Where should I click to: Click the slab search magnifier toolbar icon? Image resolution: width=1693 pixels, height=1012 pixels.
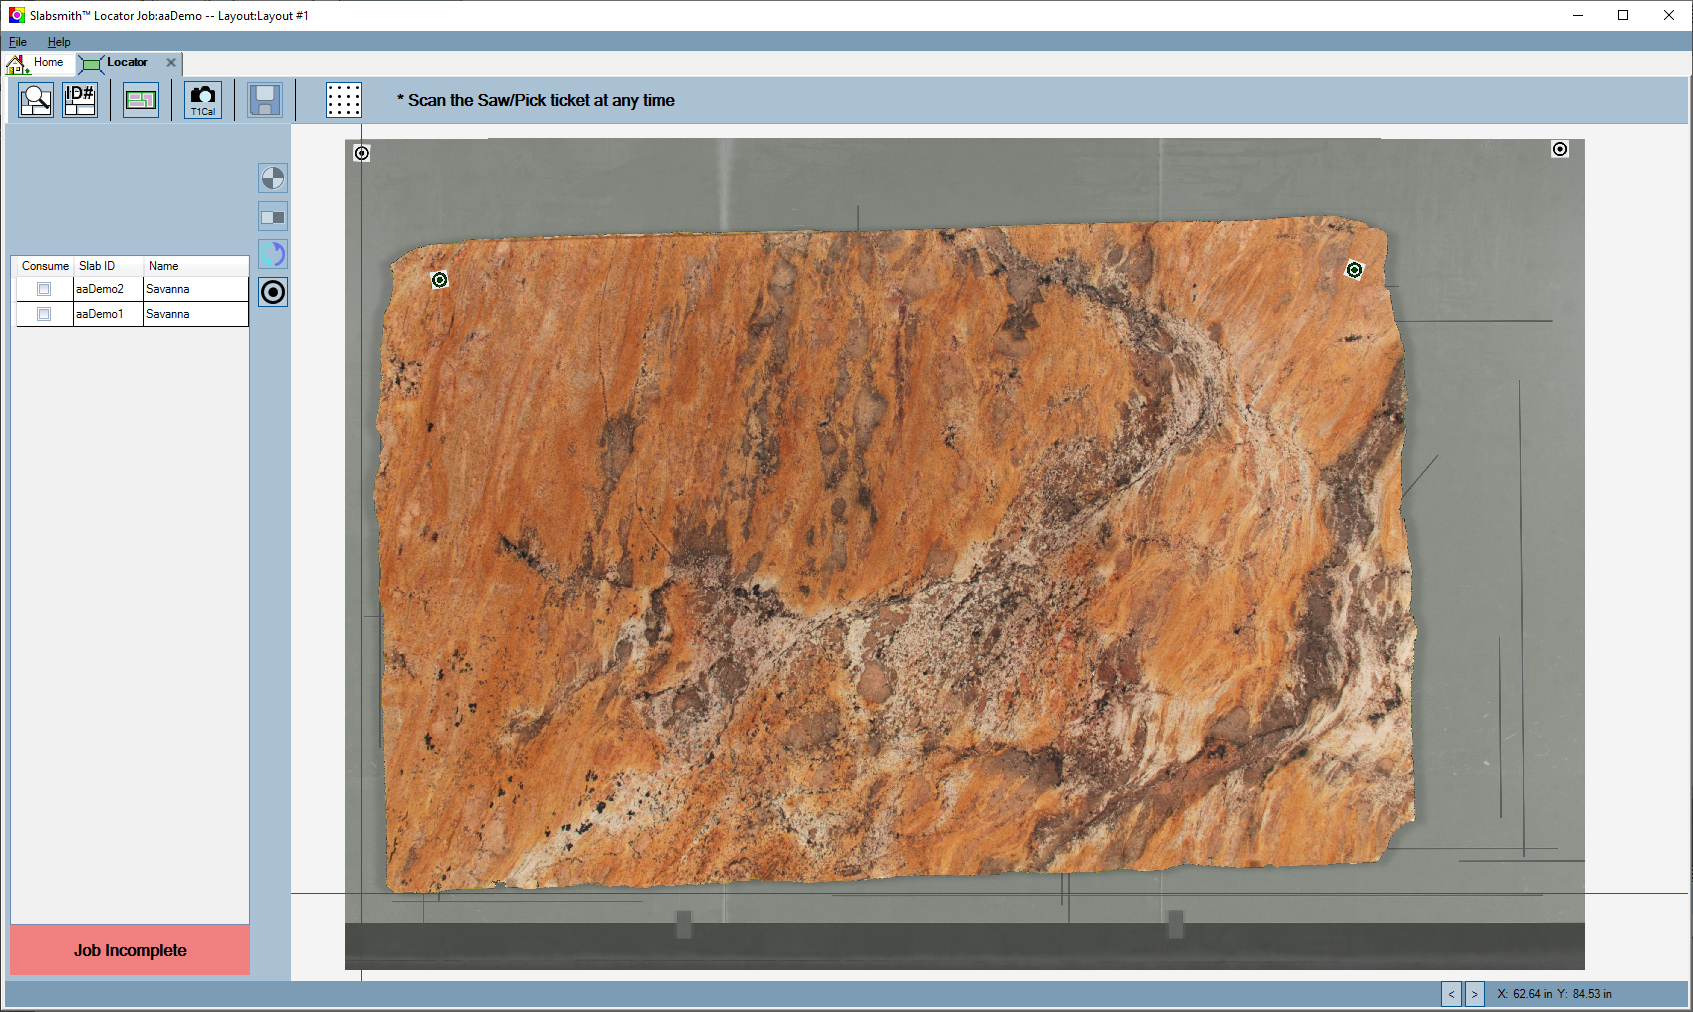pyautogui.click(x=36, y=100)
